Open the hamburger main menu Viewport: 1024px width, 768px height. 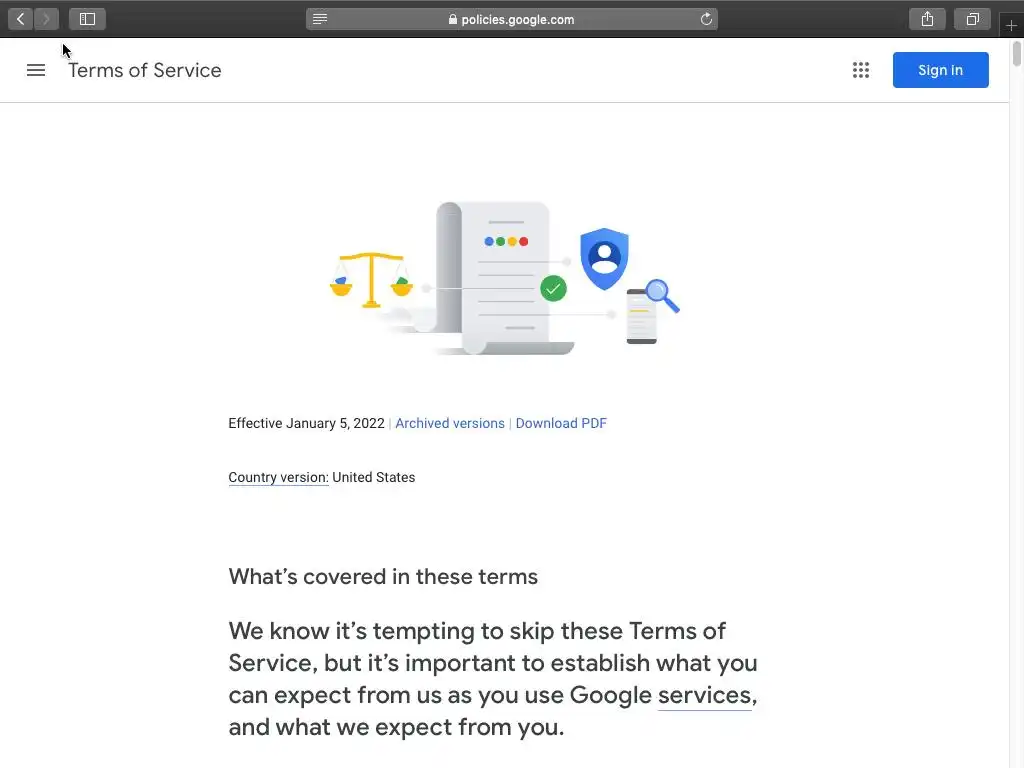tap(36, 70)
